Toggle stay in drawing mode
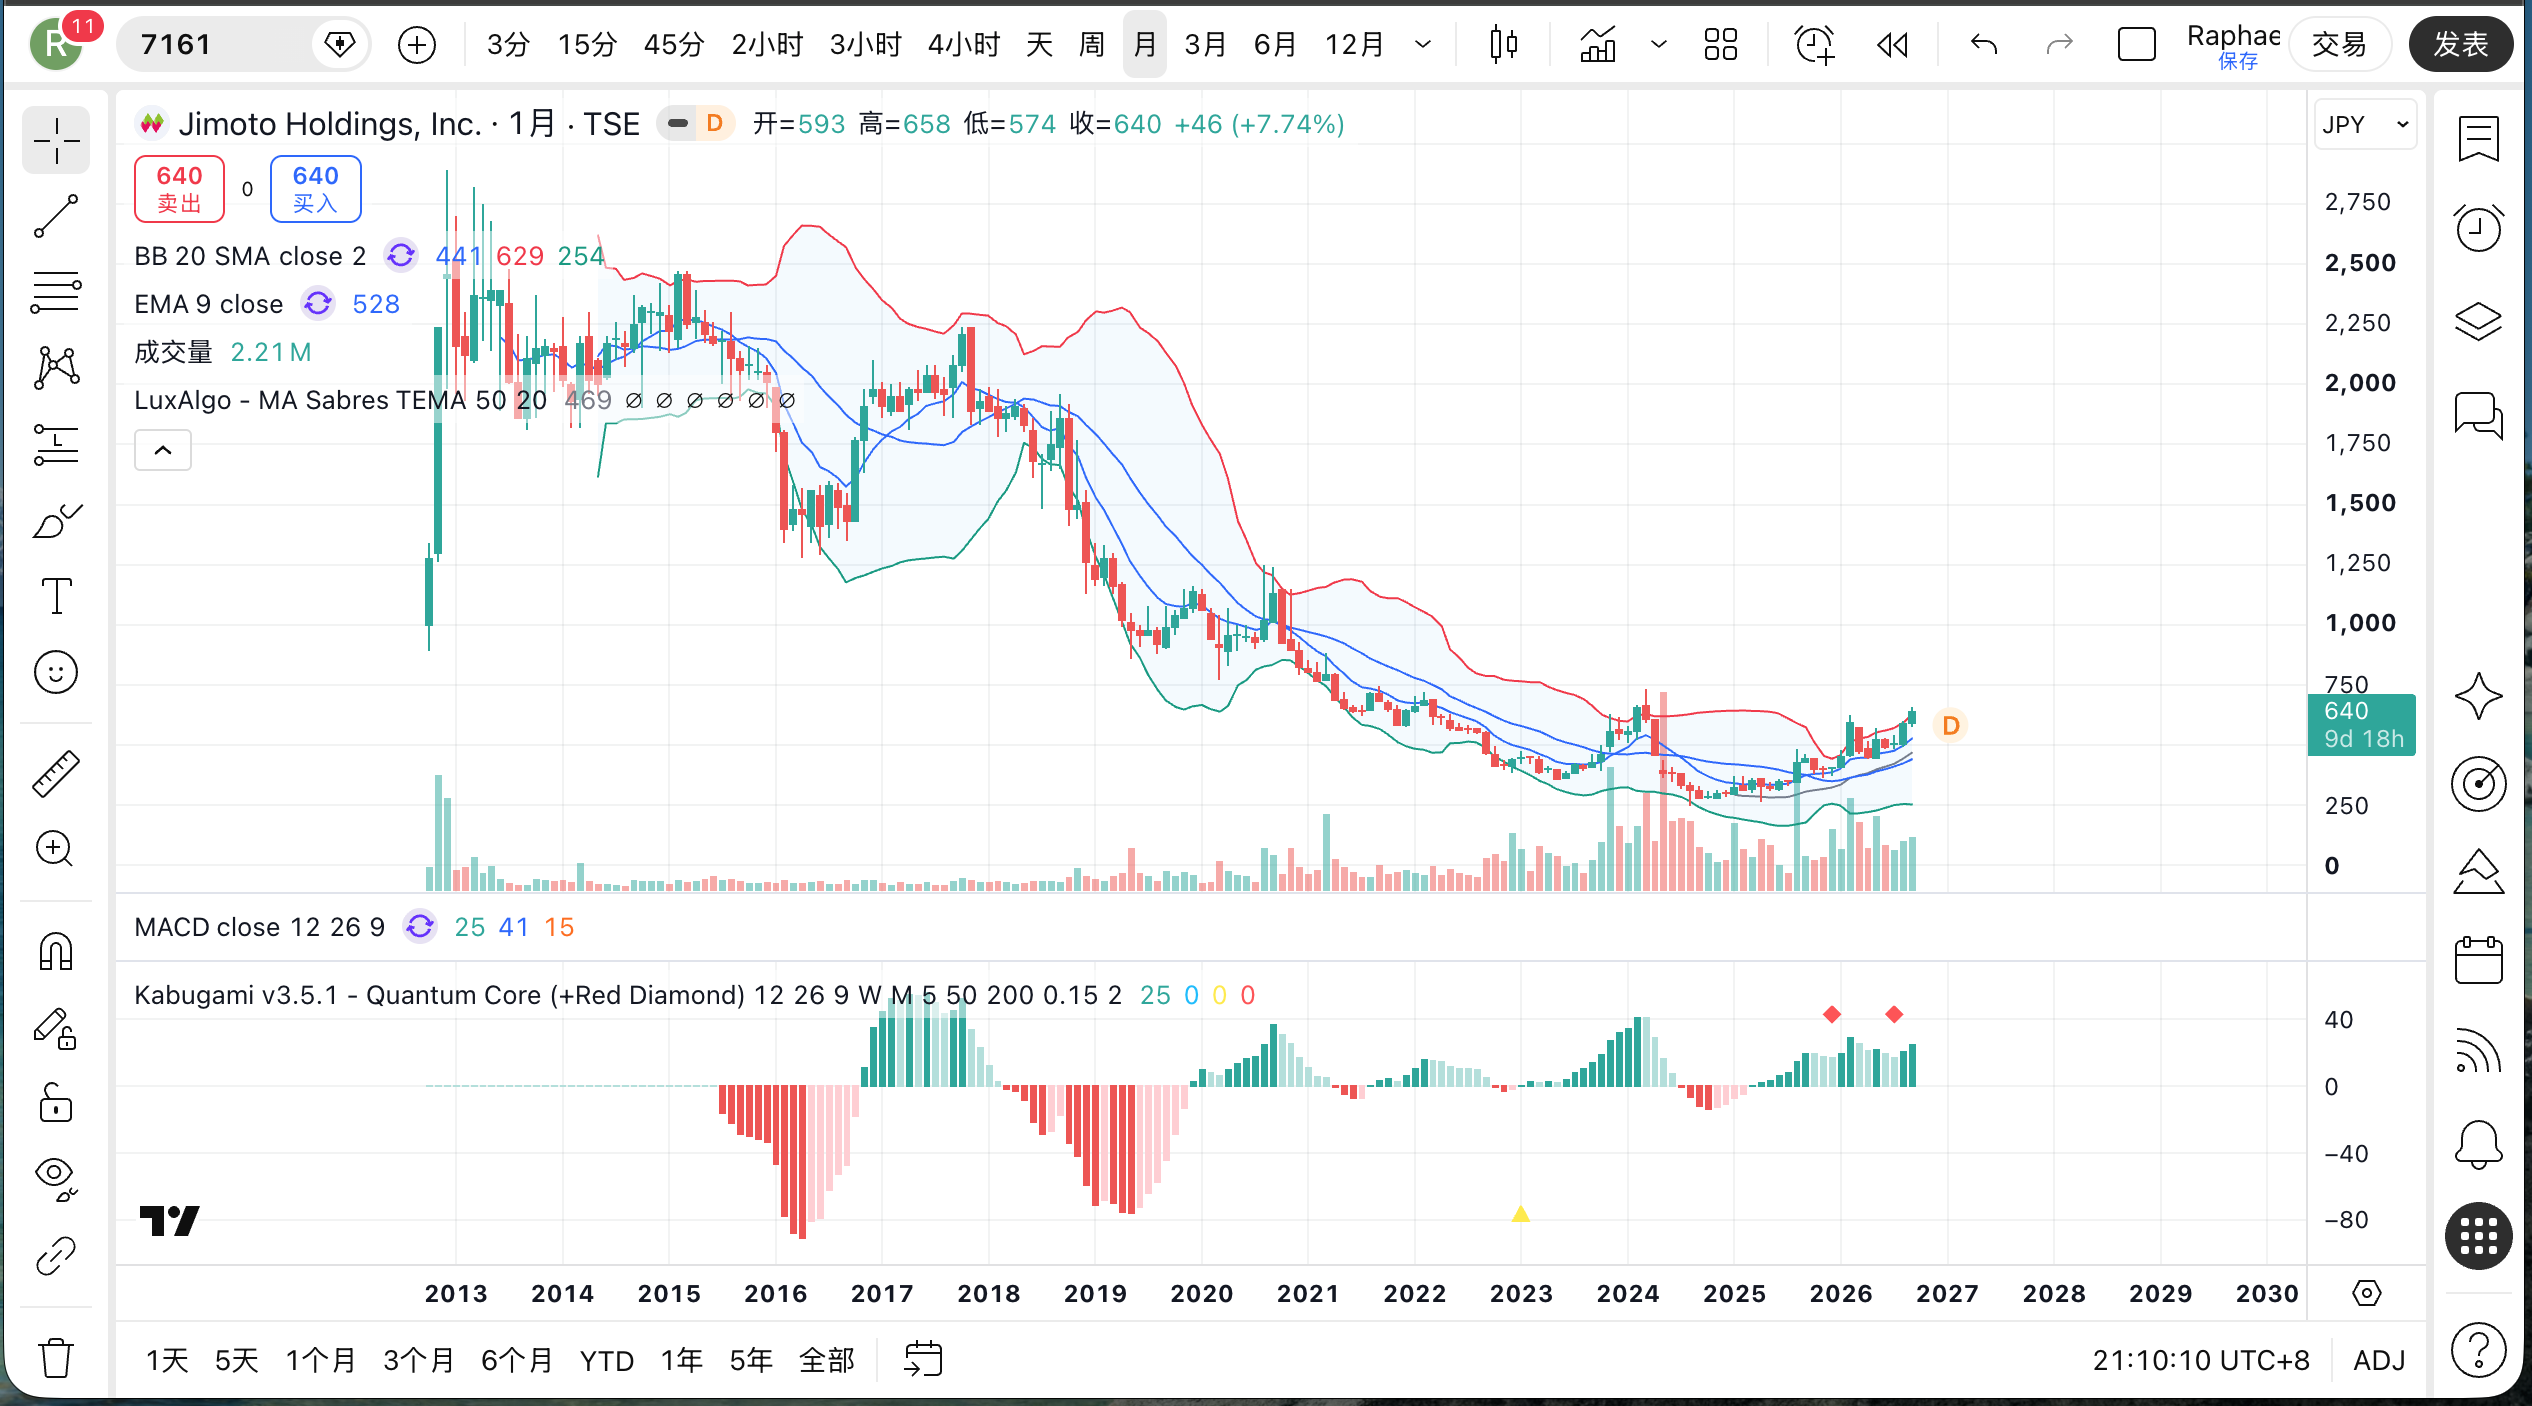The width and height of the screenshot is (2532, 1406). click(56, 1029)
